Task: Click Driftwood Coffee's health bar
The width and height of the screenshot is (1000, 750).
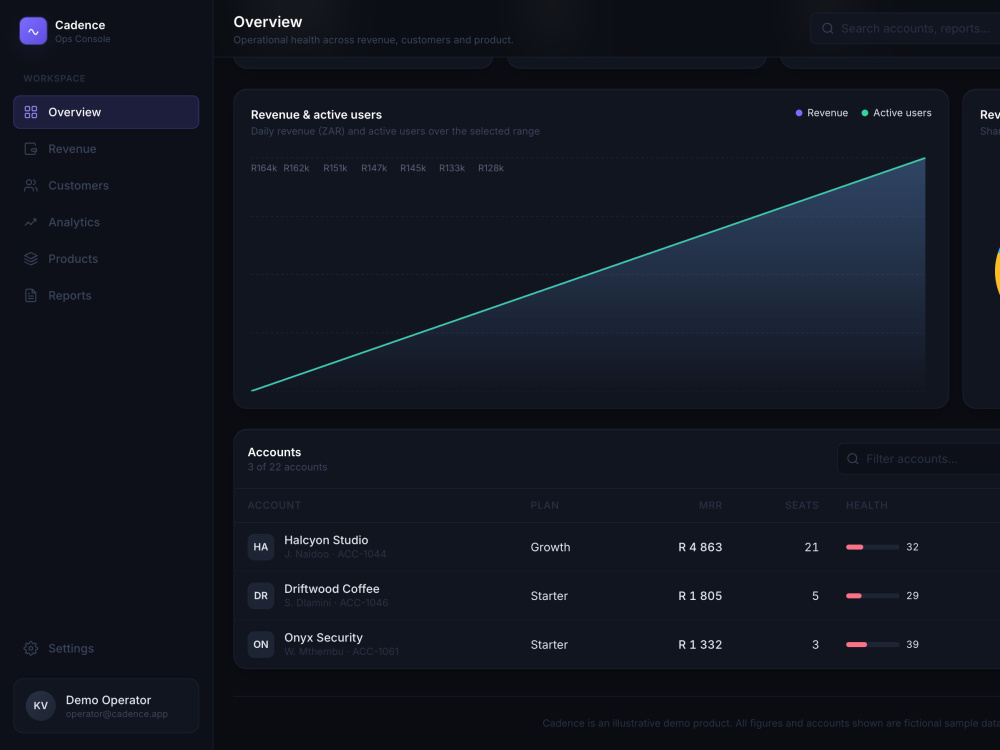Action: click(872, 596)
